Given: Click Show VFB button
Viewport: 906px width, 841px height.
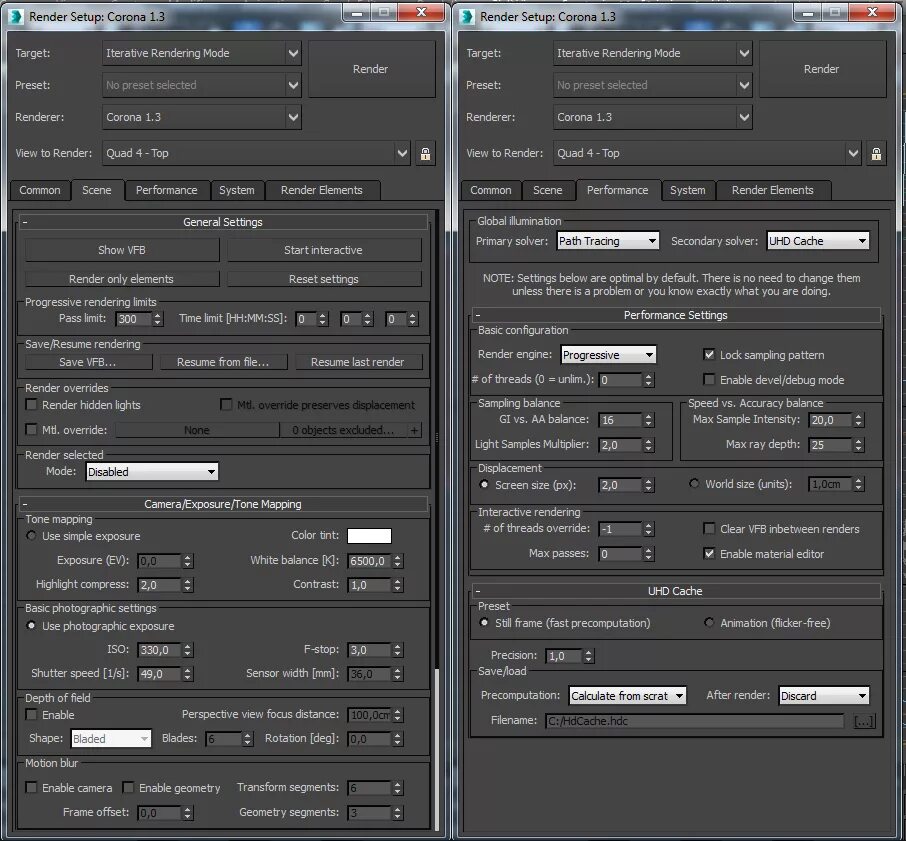Looking at the screenshot, I should pos(122,250).
